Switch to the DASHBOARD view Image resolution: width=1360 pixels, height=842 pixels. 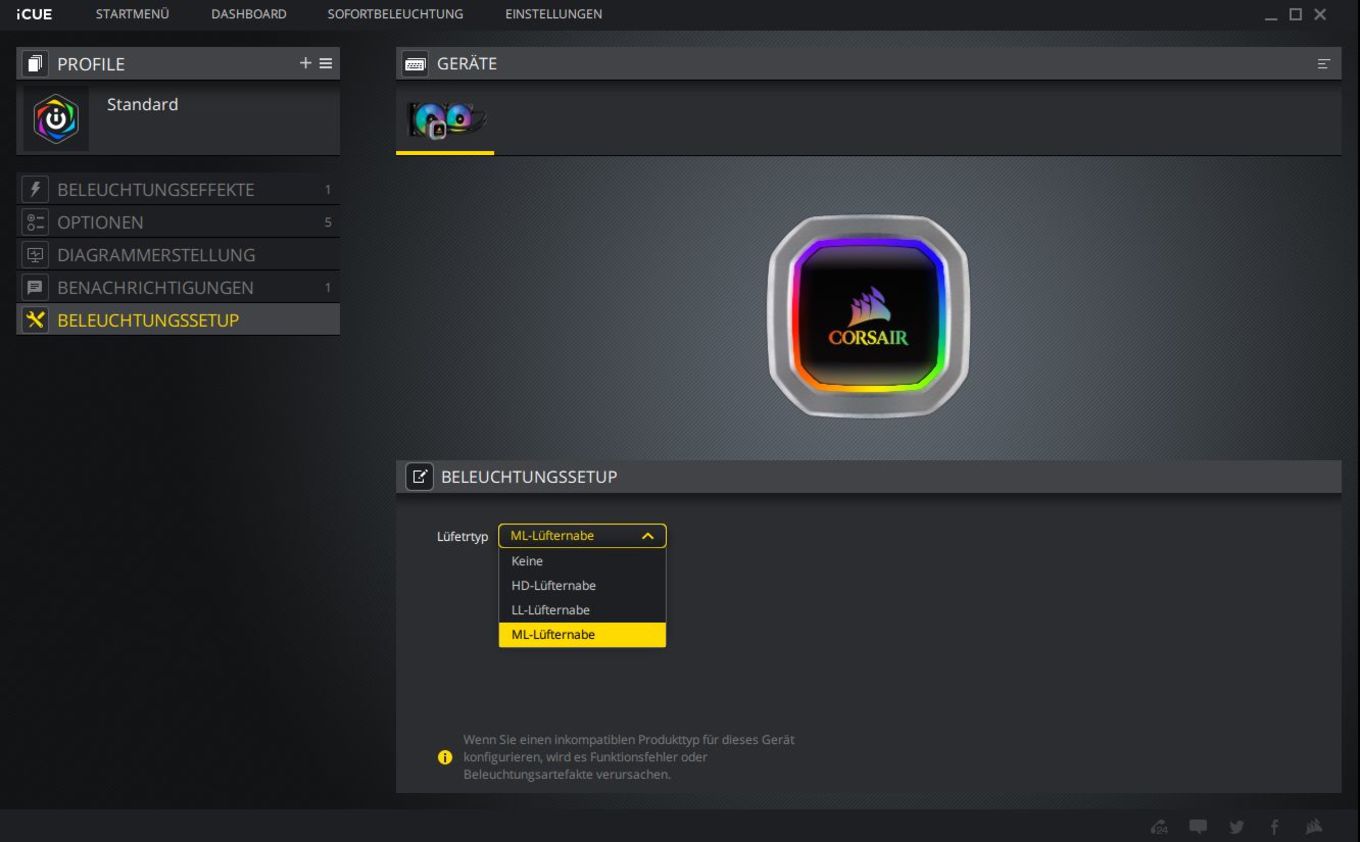click(x=249, y=14)
